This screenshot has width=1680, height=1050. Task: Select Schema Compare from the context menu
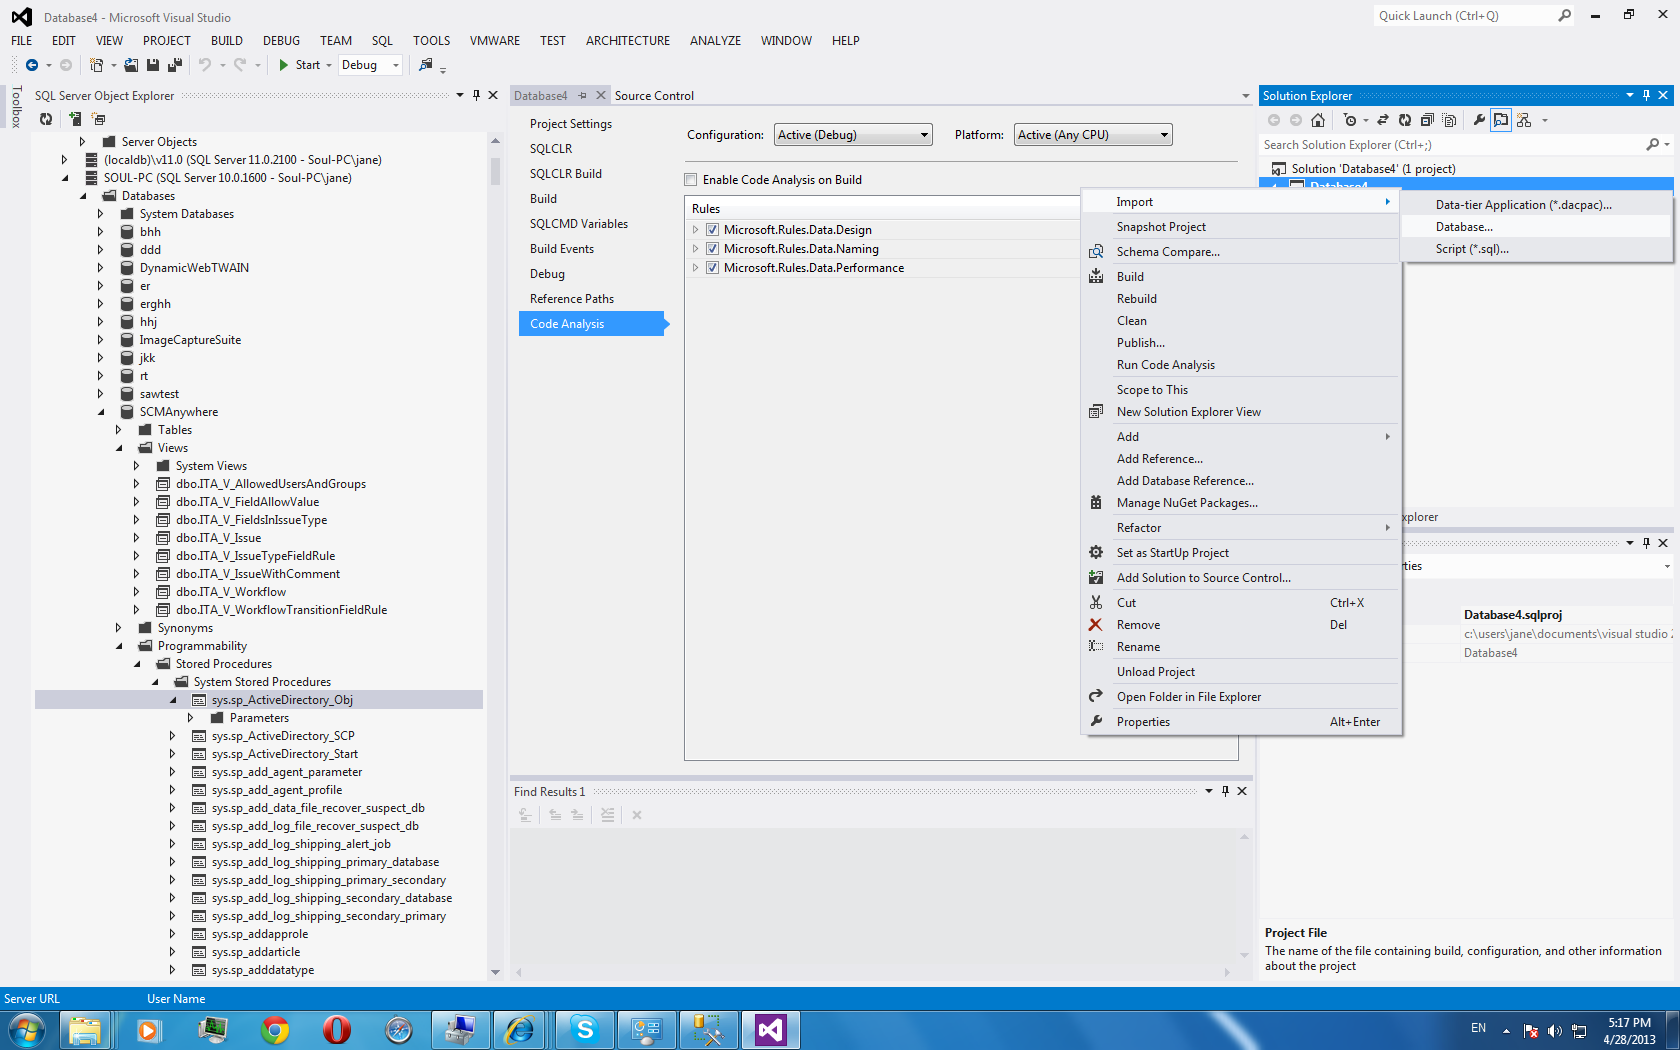[1168, 252]
